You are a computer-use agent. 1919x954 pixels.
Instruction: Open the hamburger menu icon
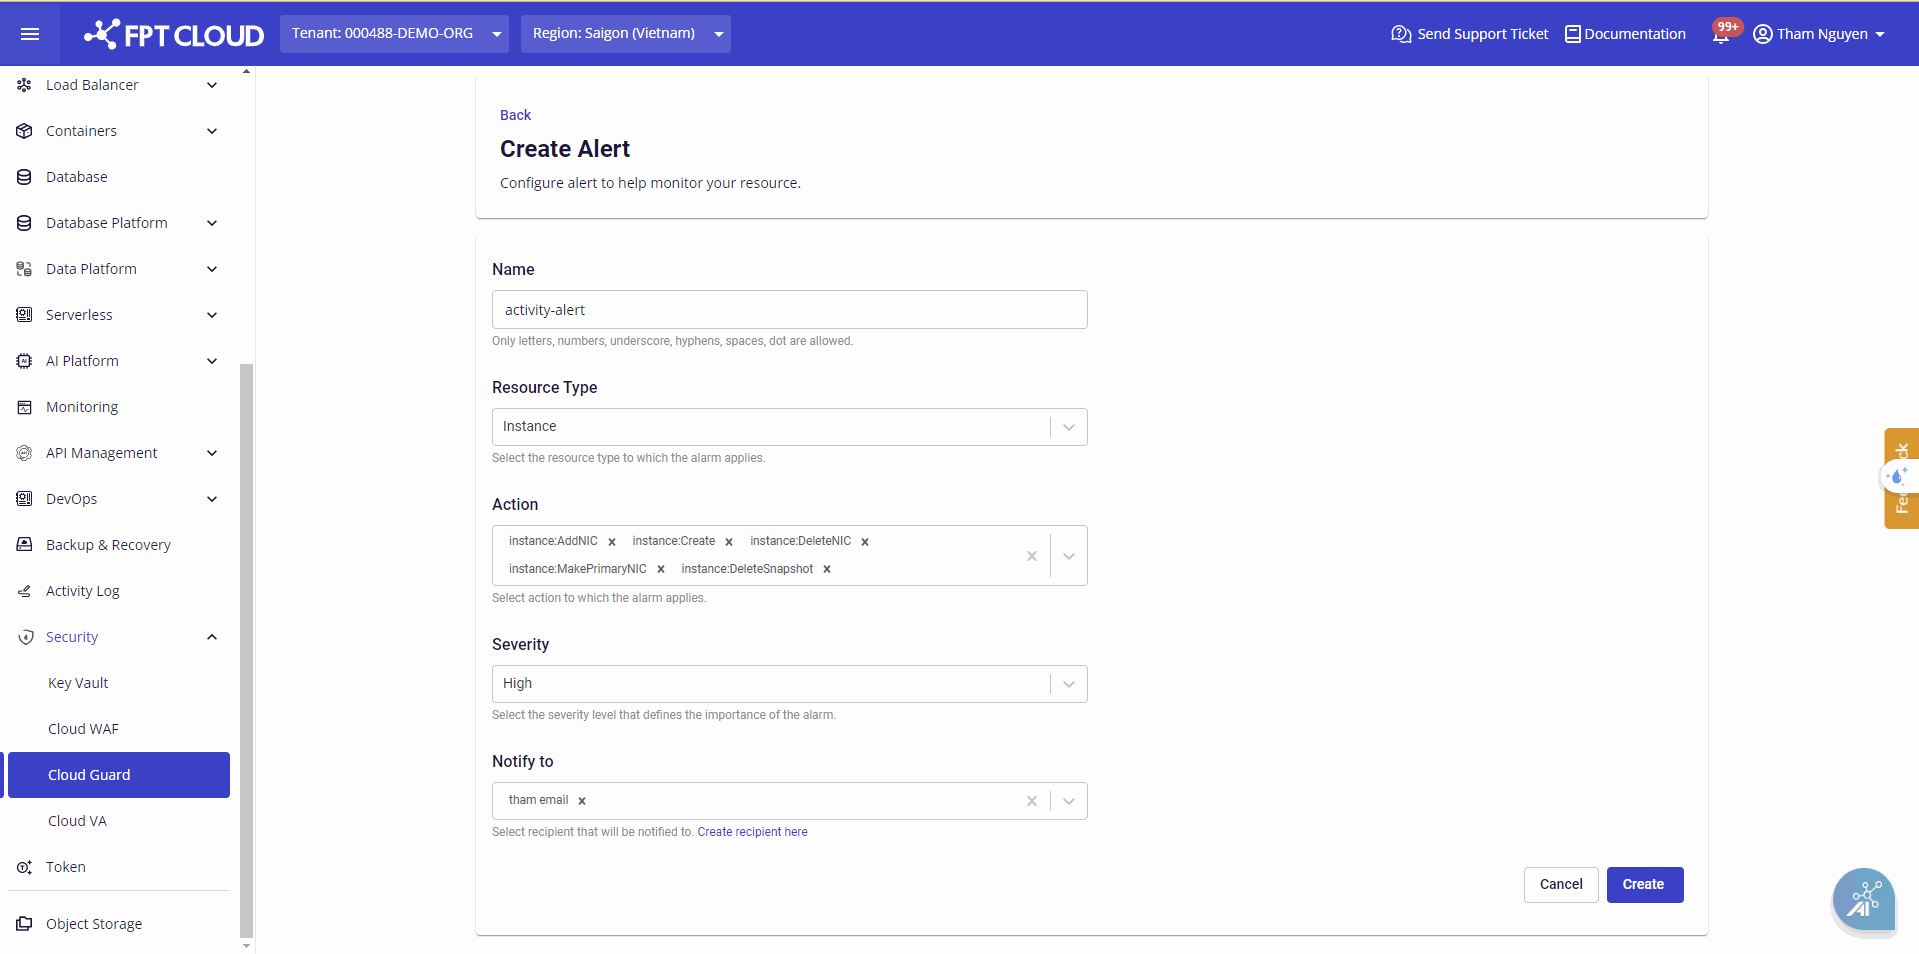point(30,34)
